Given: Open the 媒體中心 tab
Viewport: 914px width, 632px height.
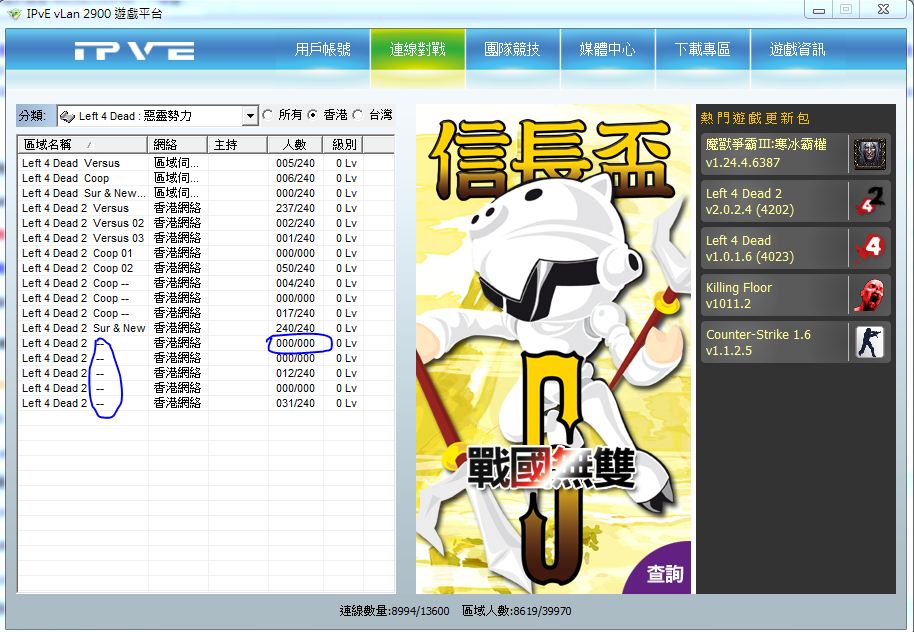Looking at the screenshot, I should 607,50.
